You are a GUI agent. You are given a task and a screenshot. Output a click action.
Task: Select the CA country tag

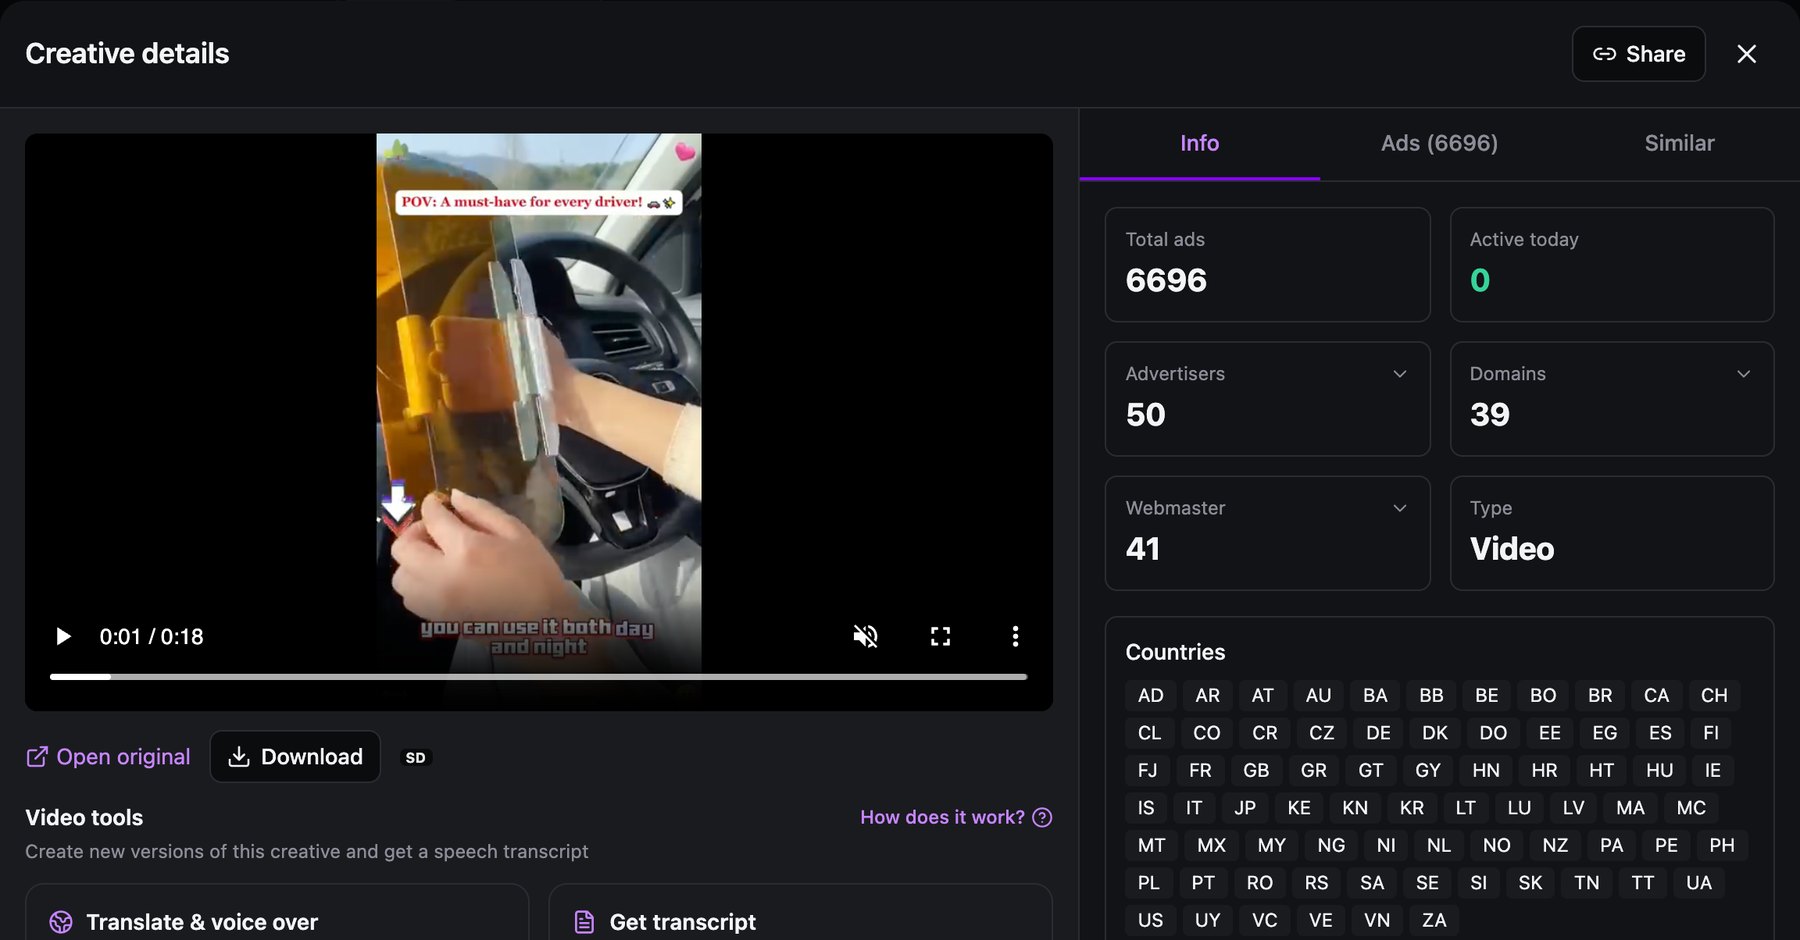point(1656,695)
